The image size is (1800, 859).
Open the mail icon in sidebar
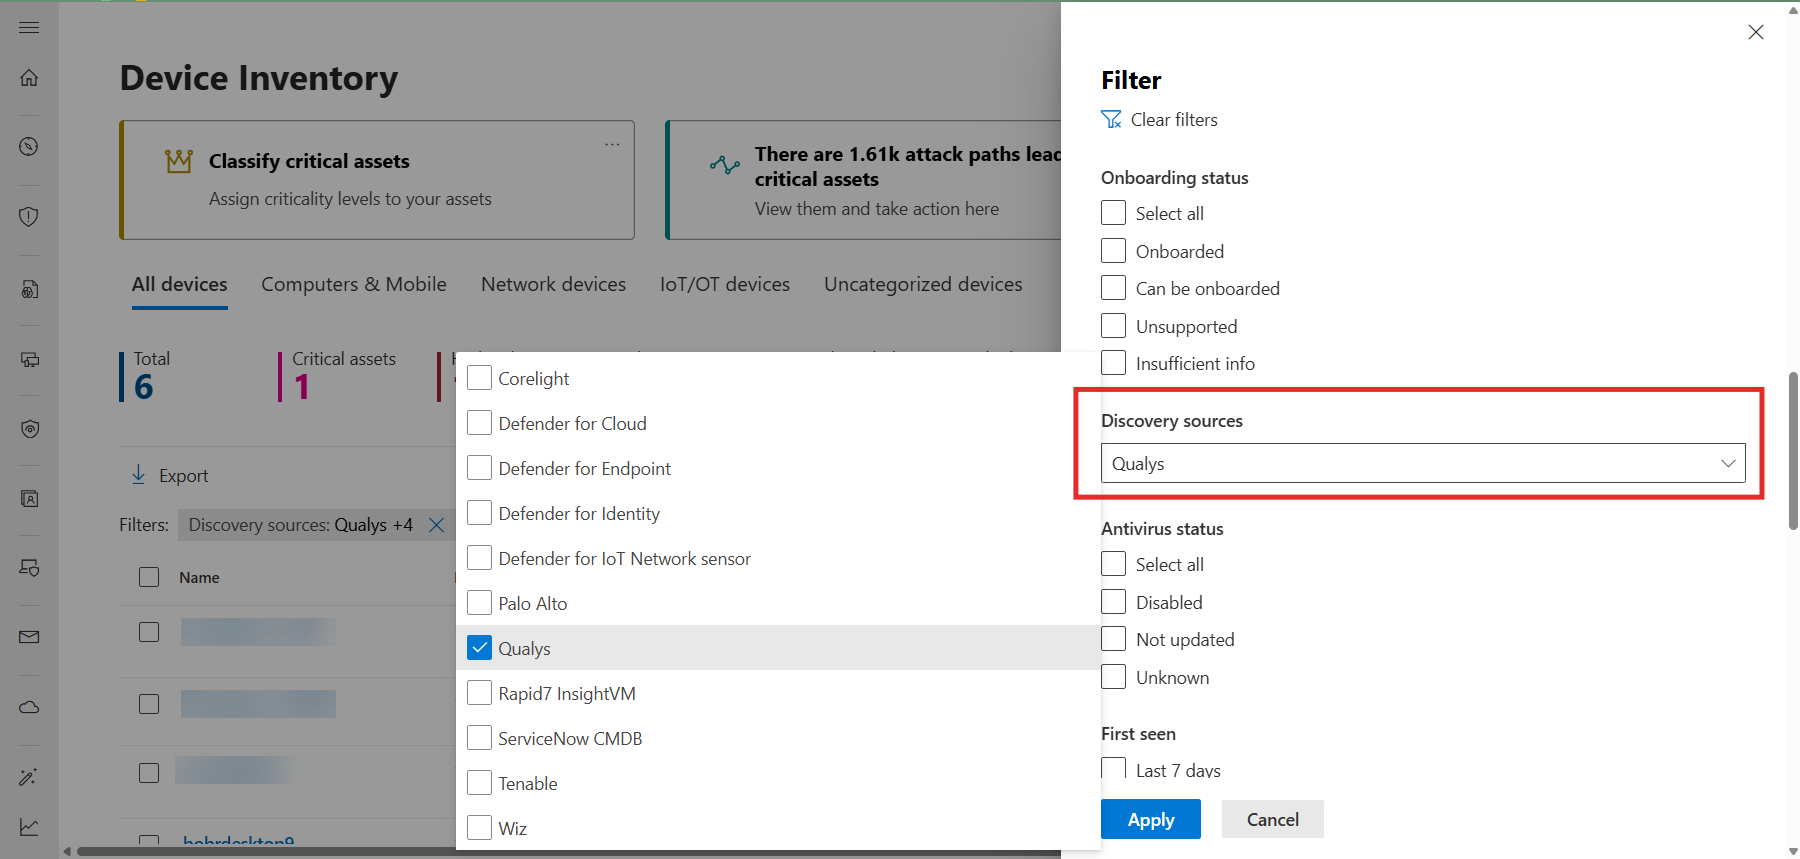point(29,637)
